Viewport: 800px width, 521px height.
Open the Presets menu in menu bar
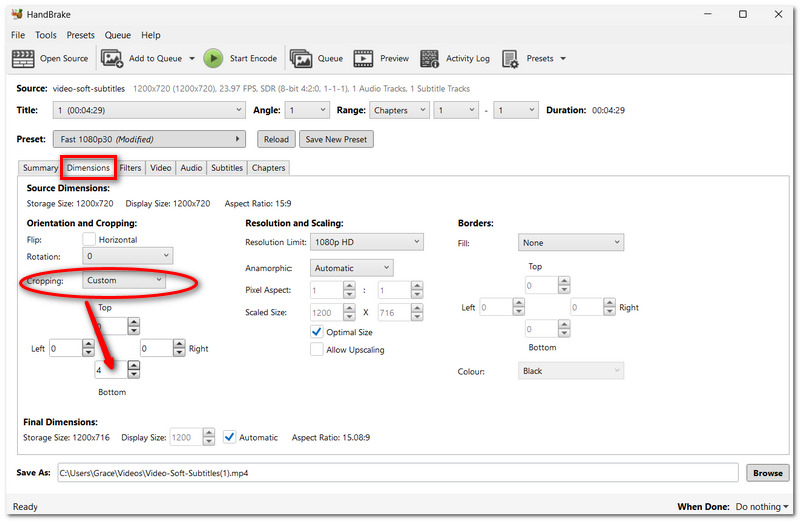tap(81, 35)
